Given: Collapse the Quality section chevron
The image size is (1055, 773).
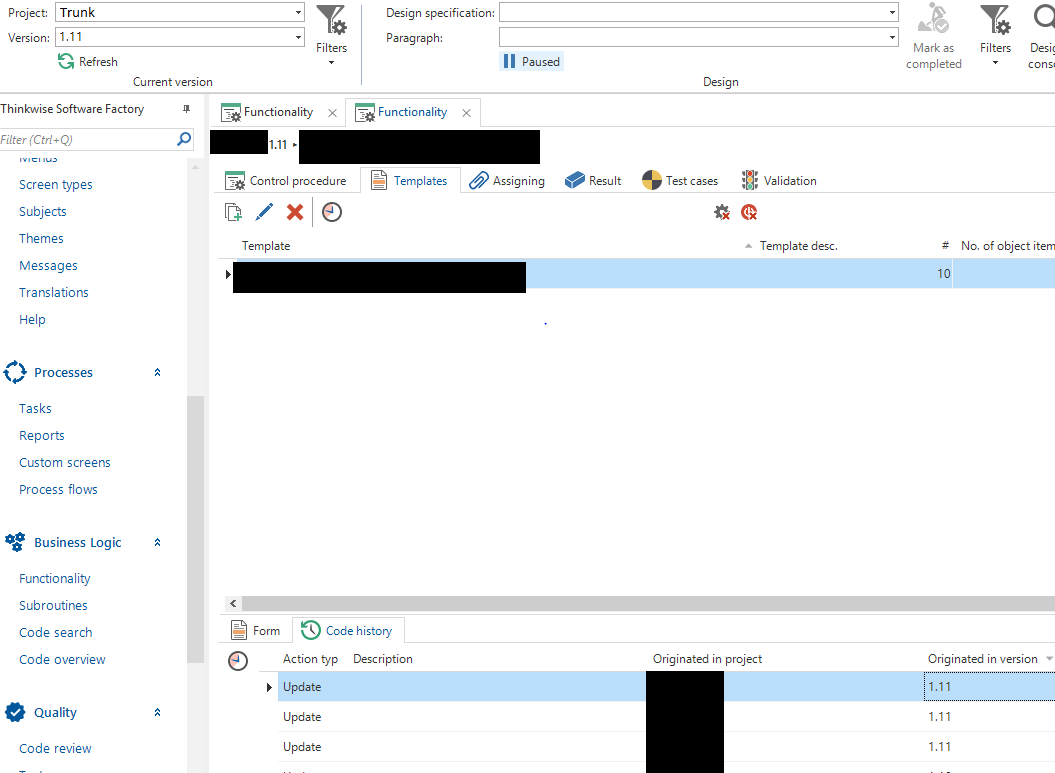Looking at the screenshot, I should pos(157,712).
